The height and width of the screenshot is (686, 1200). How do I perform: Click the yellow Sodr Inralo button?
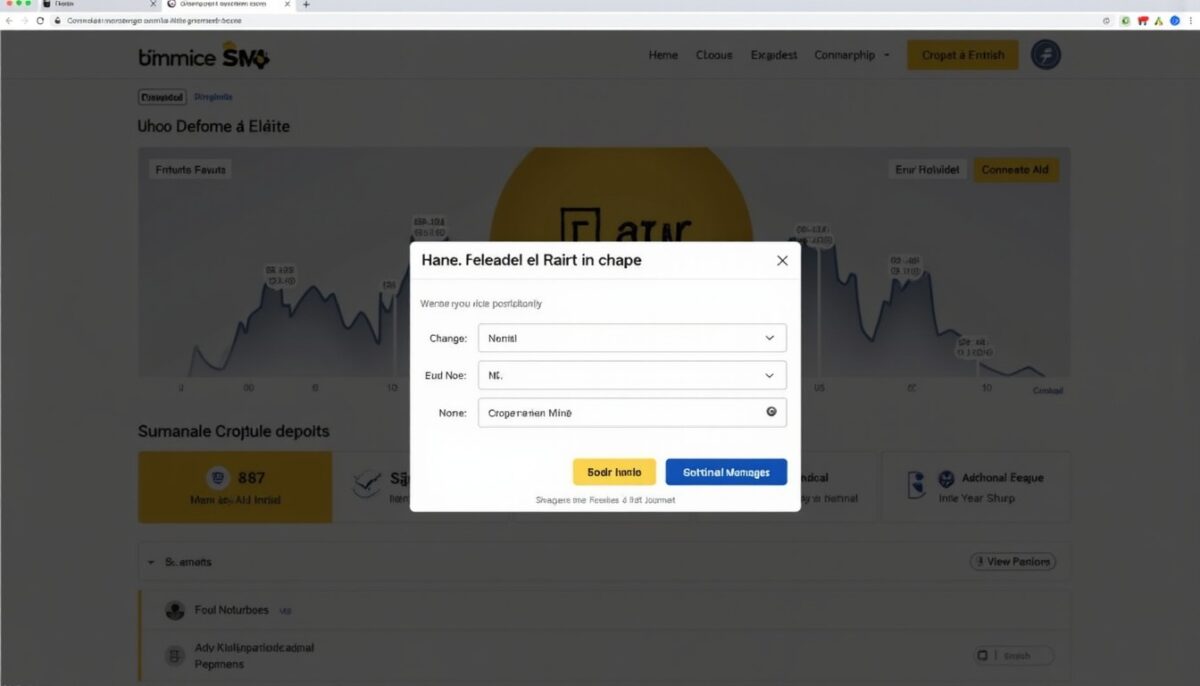pos(614,472)
